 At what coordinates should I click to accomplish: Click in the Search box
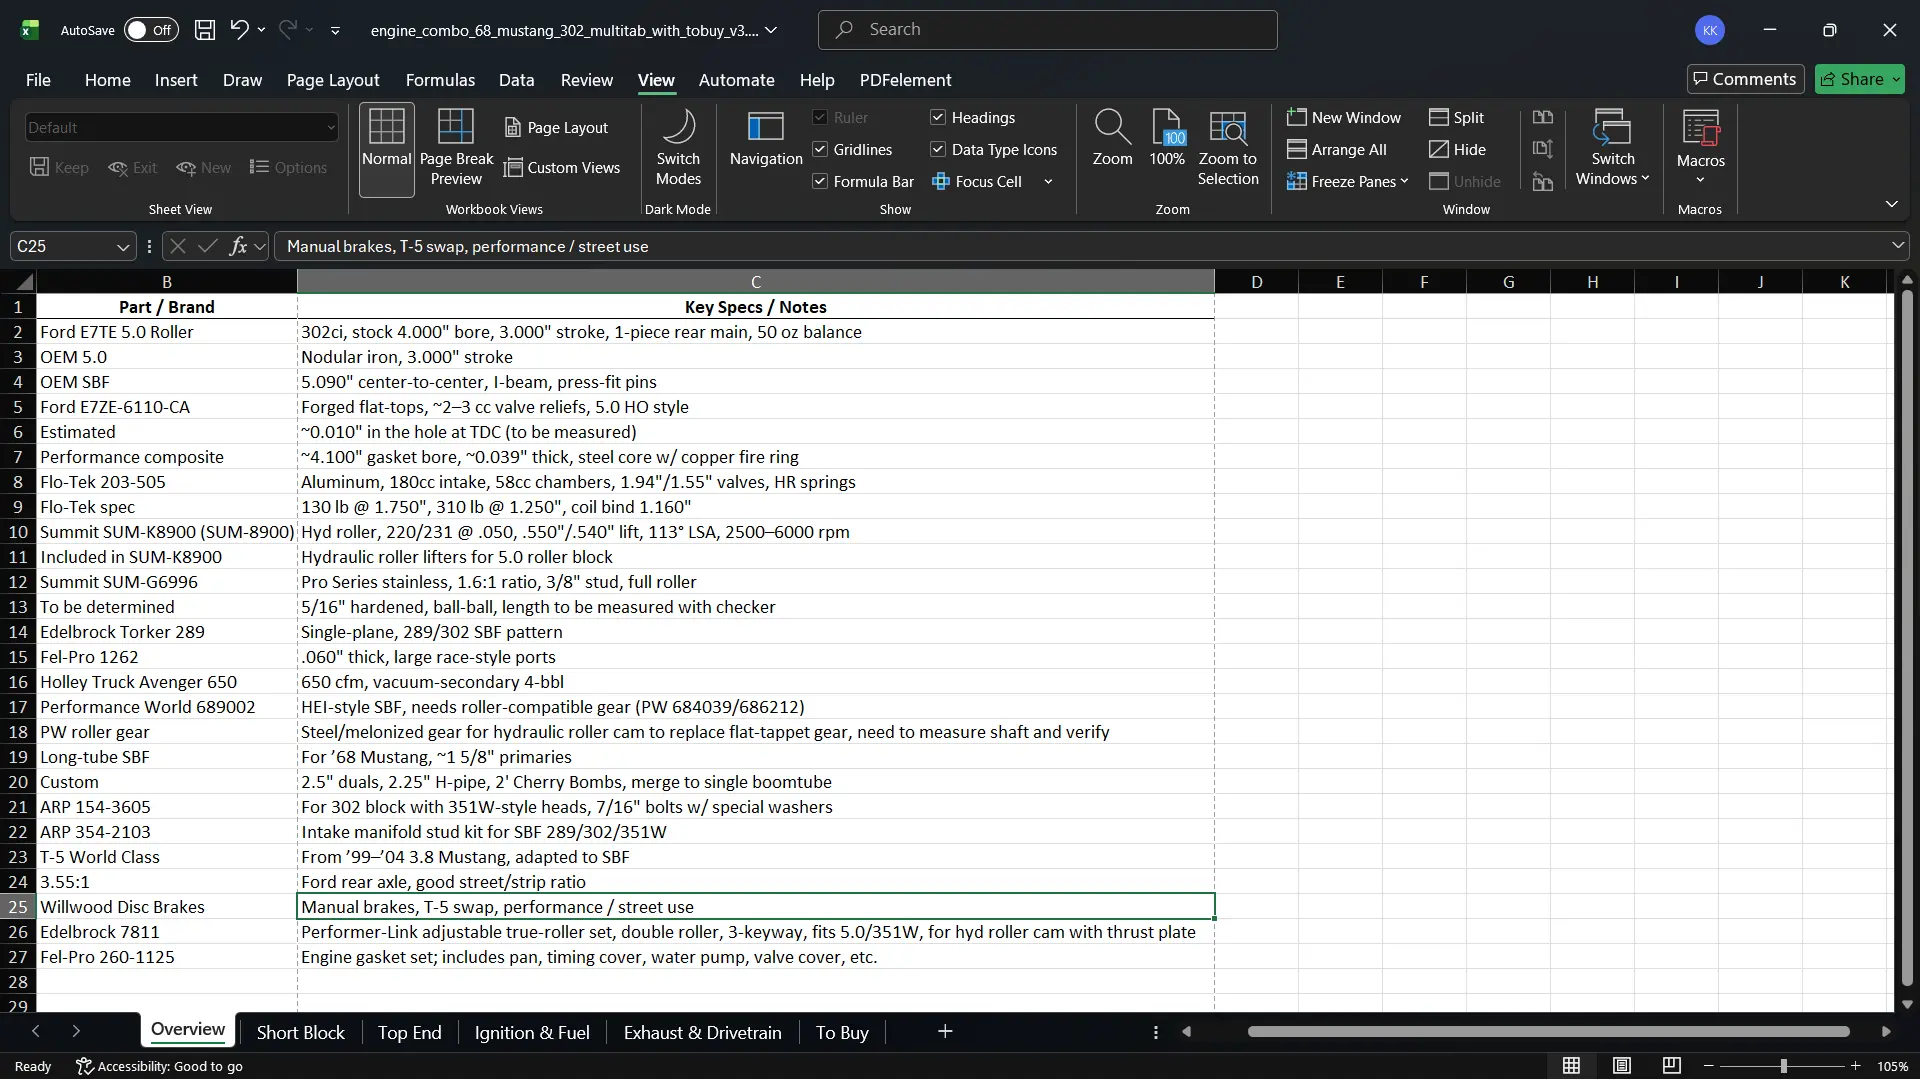pos(1047,30)
